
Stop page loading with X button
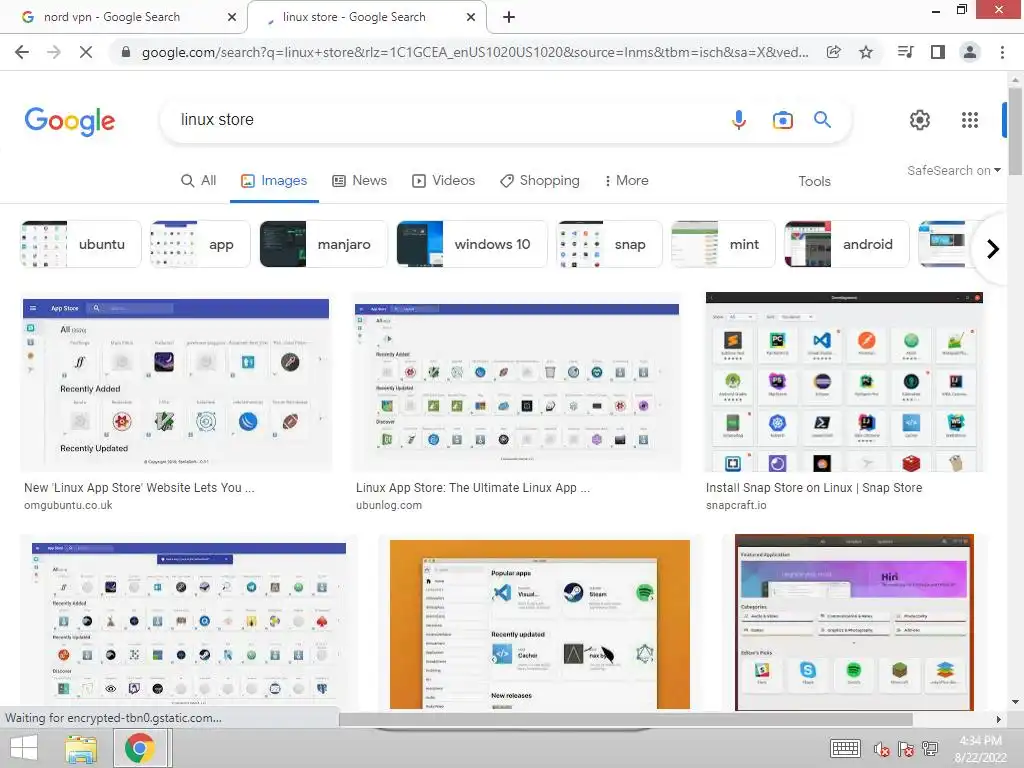[x=86, y=52]
